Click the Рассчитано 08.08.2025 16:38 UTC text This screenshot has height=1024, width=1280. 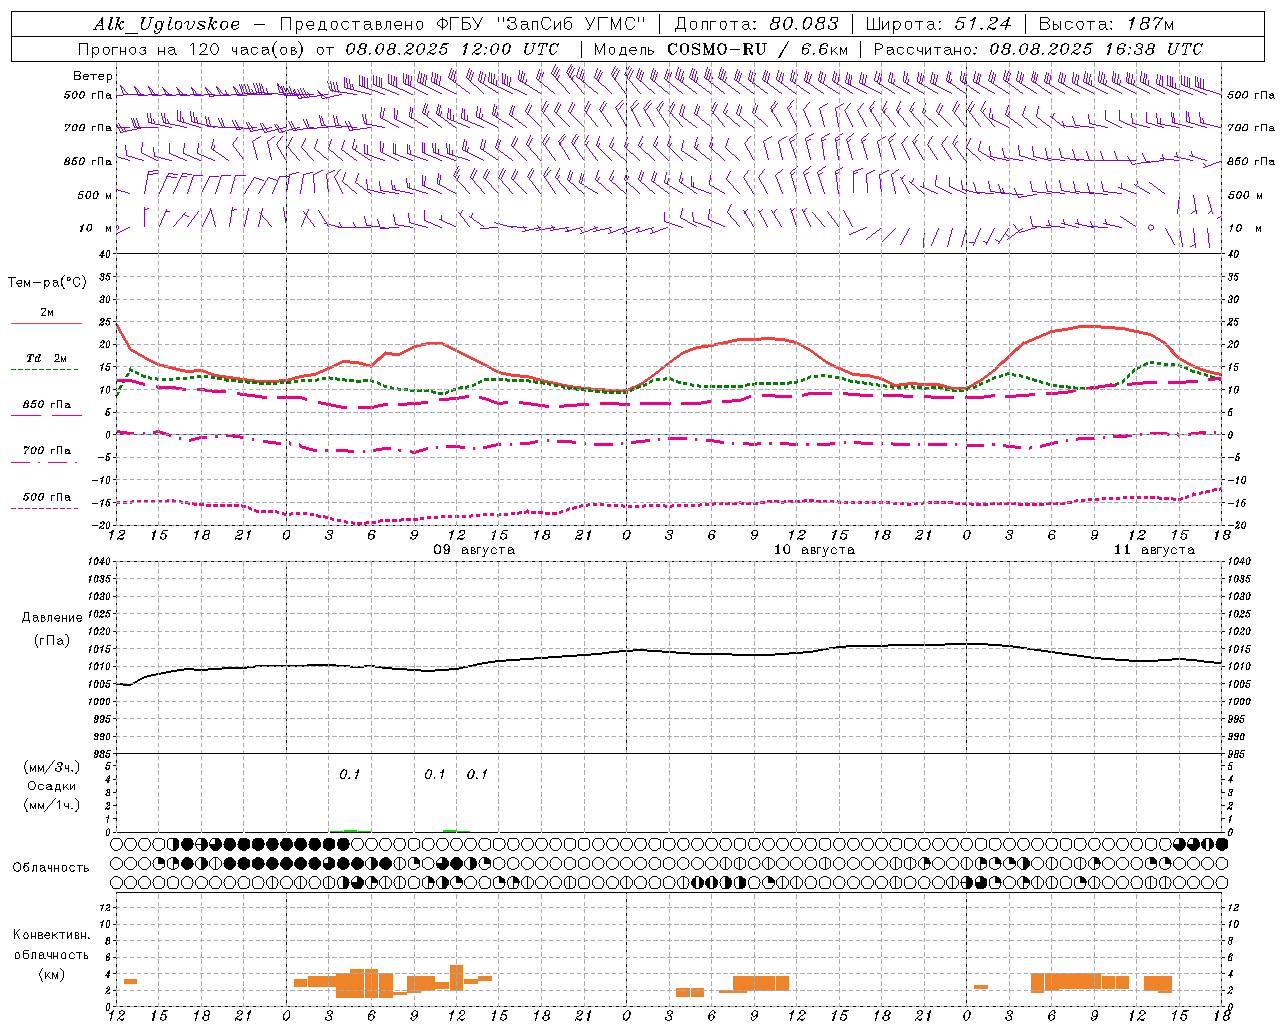1038,49
